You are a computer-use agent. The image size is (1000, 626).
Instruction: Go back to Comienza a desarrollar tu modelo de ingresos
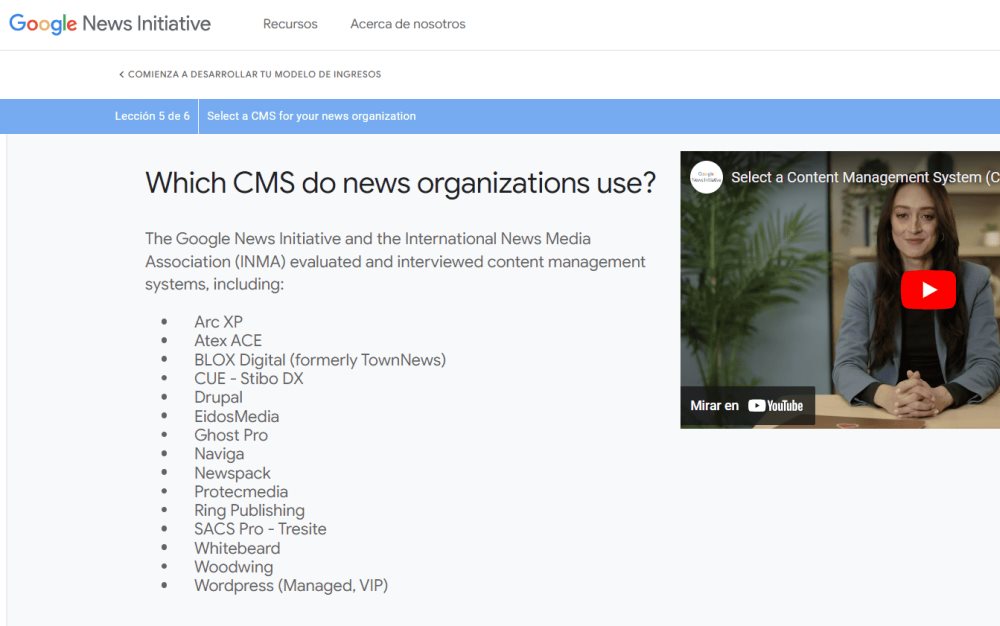(254, 75)
